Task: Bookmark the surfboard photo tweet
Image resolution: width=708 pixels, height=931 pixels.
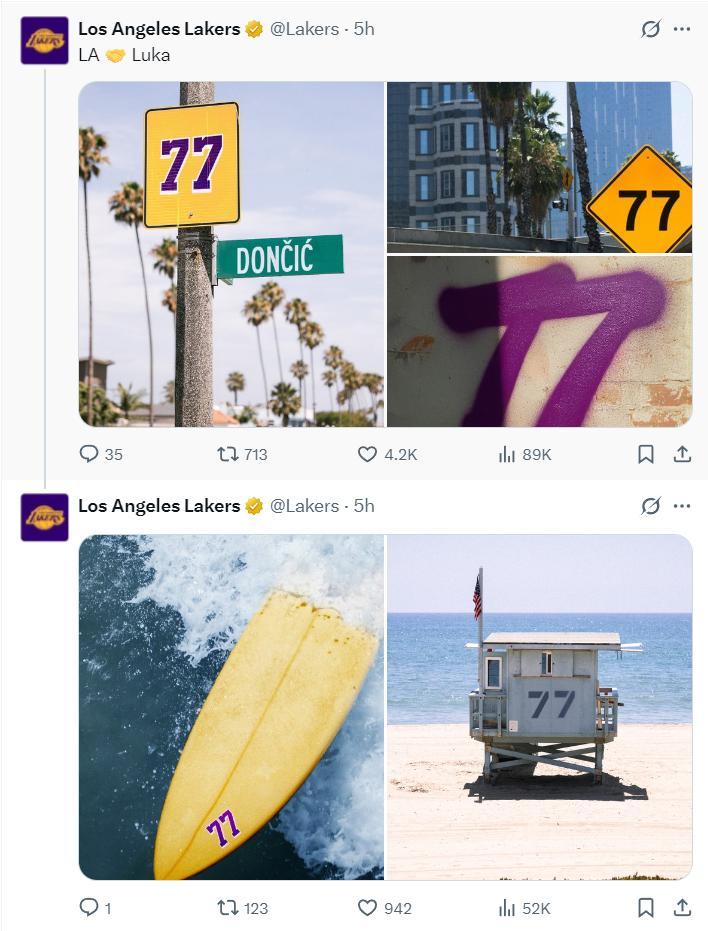Action: point(646,908)
